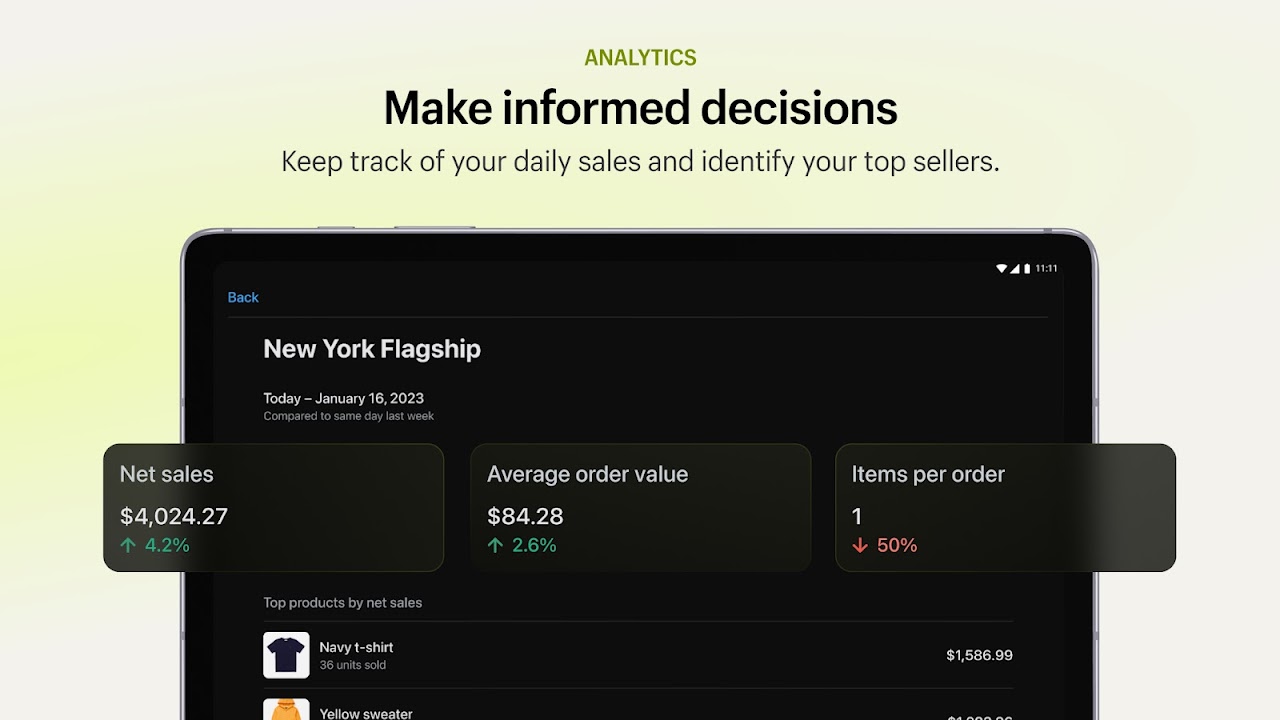Open the Navy t-shirt product thumbnail
Screen dimensions: 1280x720
click(x=286, y=655)
